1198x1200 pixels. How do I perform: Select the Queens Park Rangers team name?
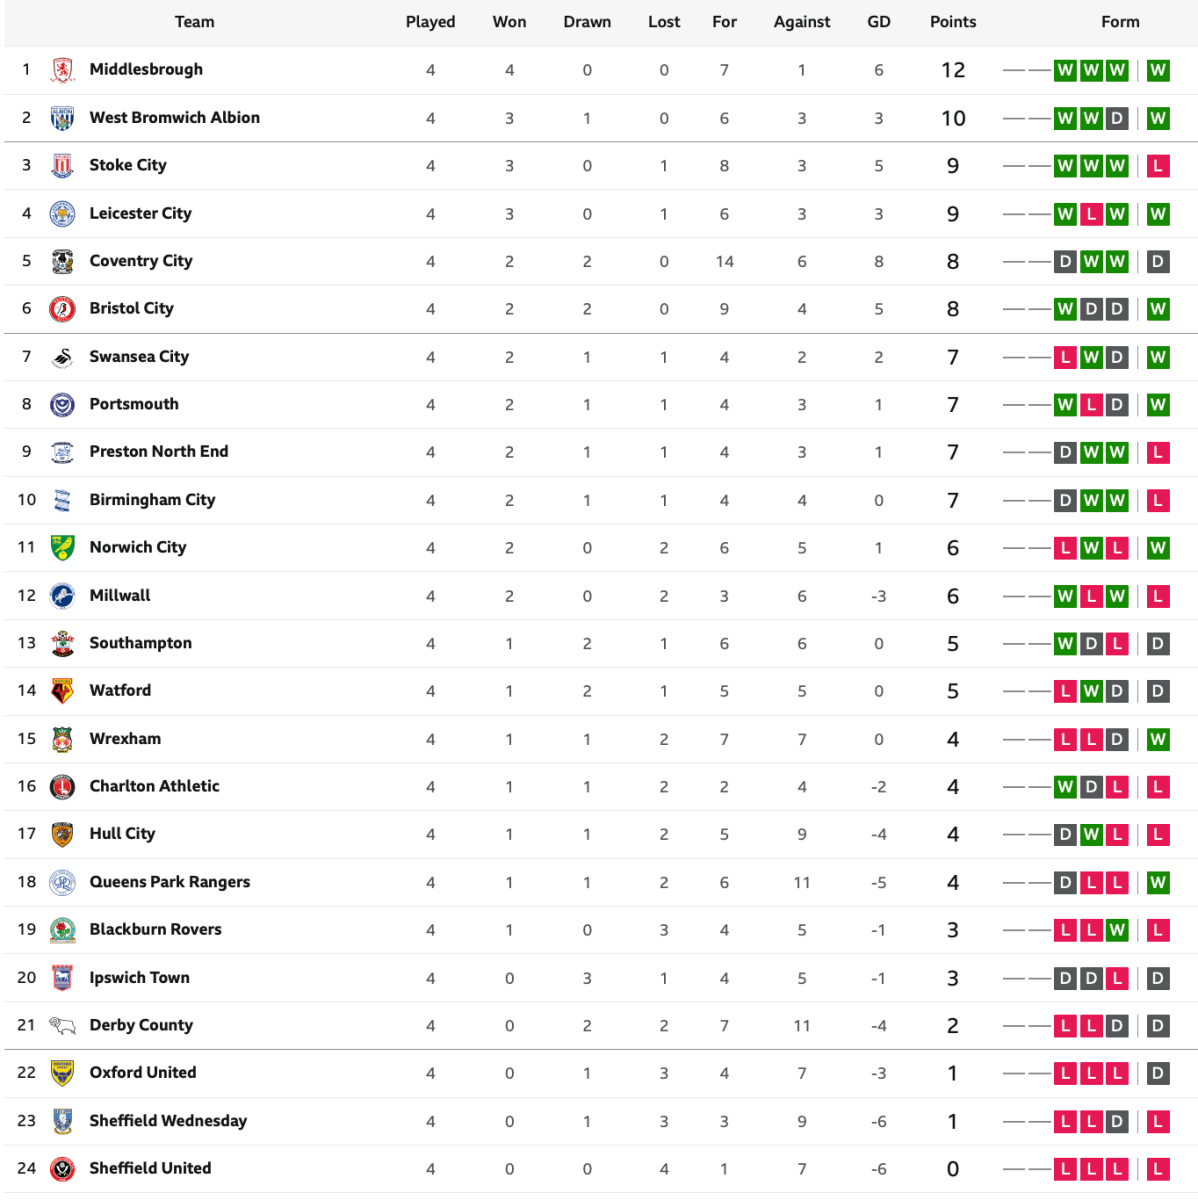click(170, 882)
